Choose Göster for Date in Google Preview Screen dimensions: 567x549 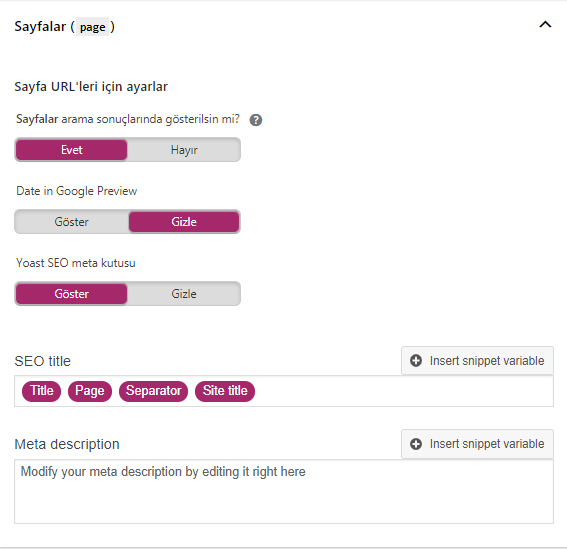point(71,222)
